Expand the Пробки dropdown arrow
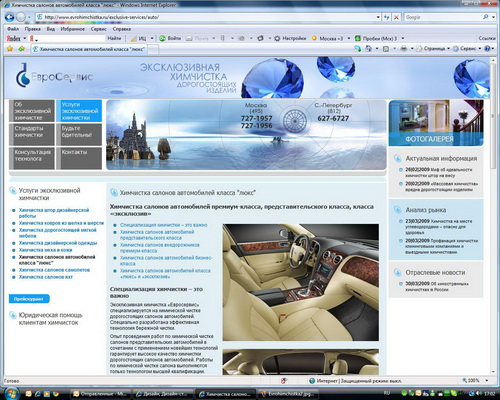Image resolution: width=500 pixels, height=400 pixels. [x=402, y=38]
